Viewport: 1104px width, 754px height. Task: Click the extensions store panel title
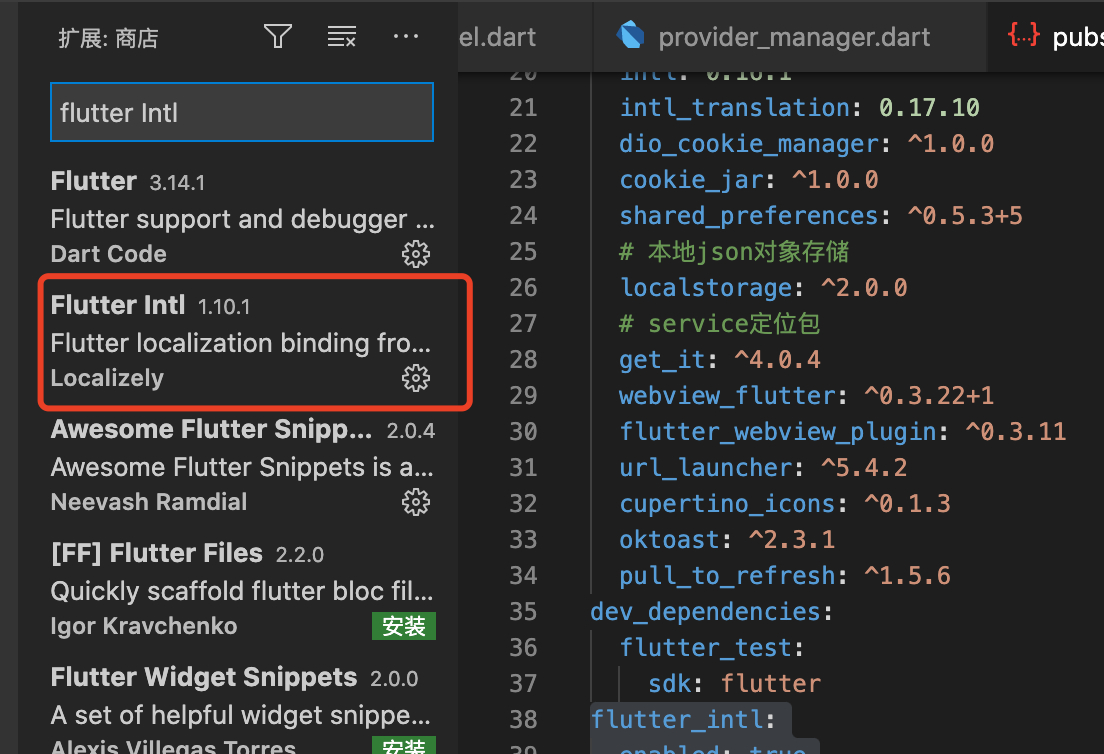[108, 38]
